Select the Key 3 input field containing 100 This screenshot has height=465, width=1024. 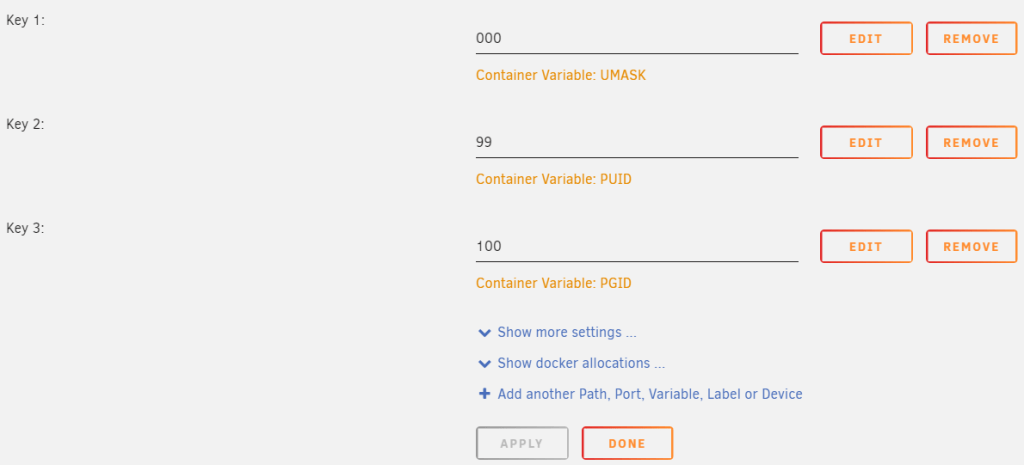tap(636, 247)
